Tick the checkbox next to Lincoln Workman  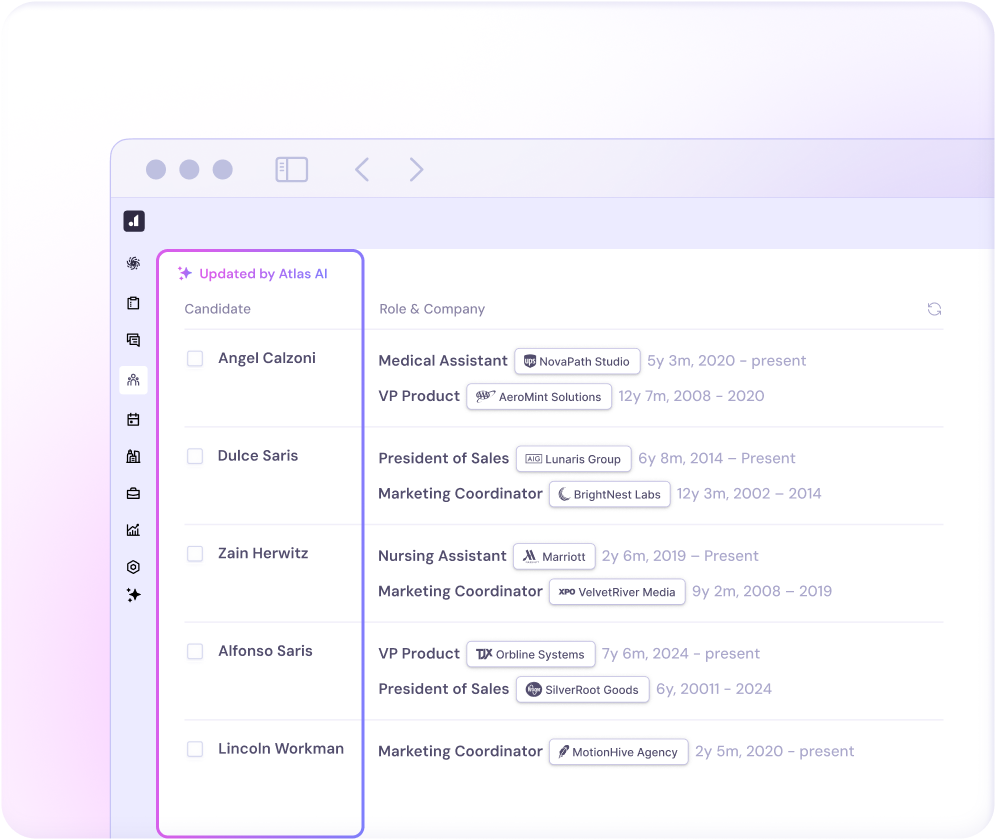195,749
